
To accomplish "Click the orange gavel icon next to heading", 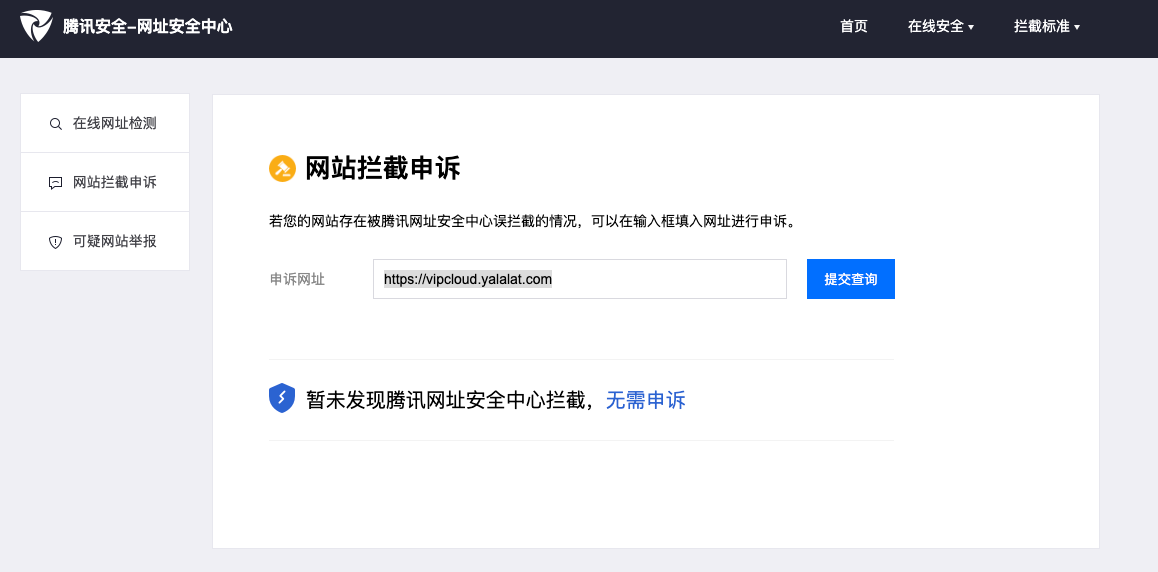I will click(282, 169).
